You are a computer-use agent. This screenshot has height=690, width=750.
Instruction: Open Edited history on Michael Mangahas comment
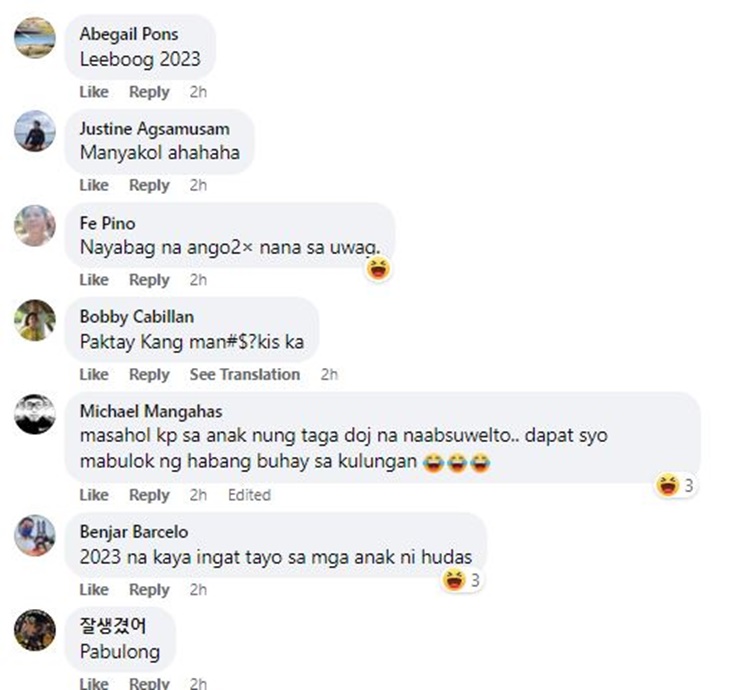[x=249, y=495]
